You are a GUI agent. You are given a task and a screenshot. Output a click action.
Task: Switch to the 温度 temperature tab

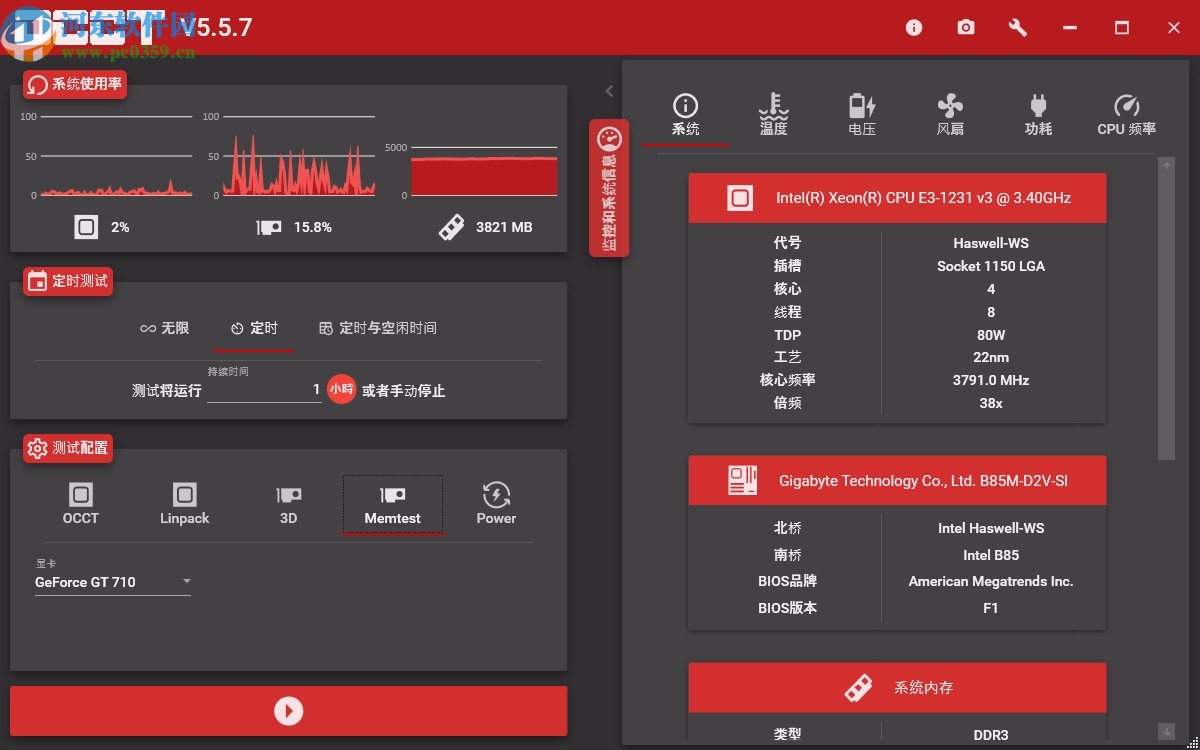(x=773, y=116)
